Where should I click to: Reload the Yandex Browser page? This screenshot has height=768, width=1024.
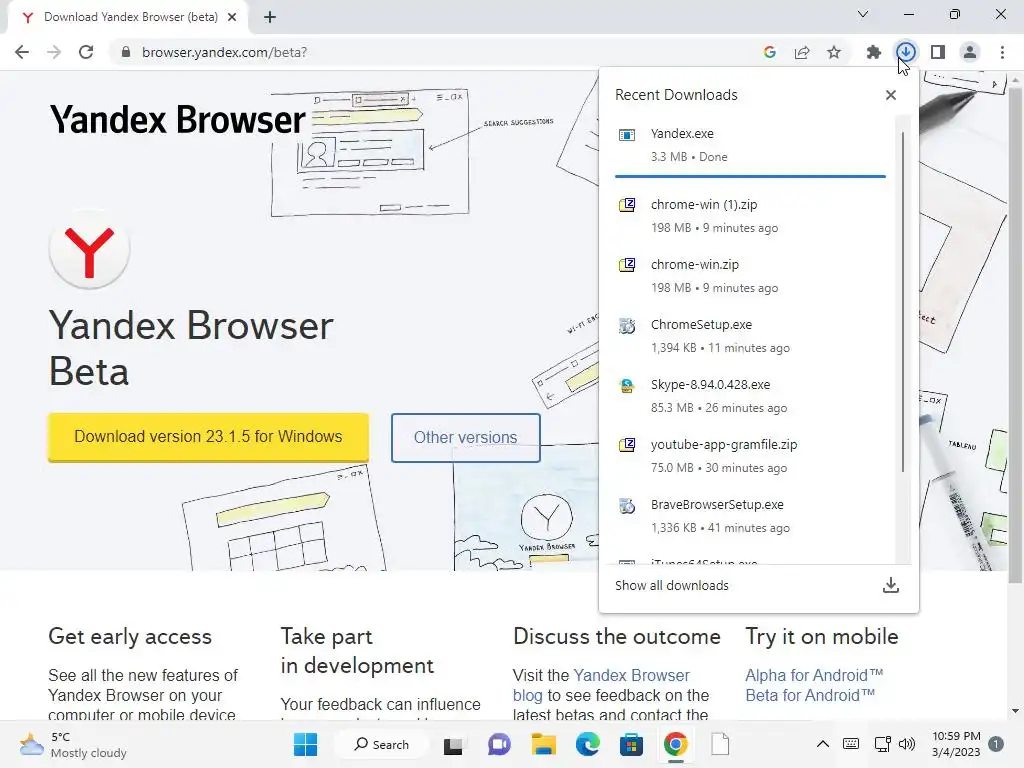(x=86, y=52)
